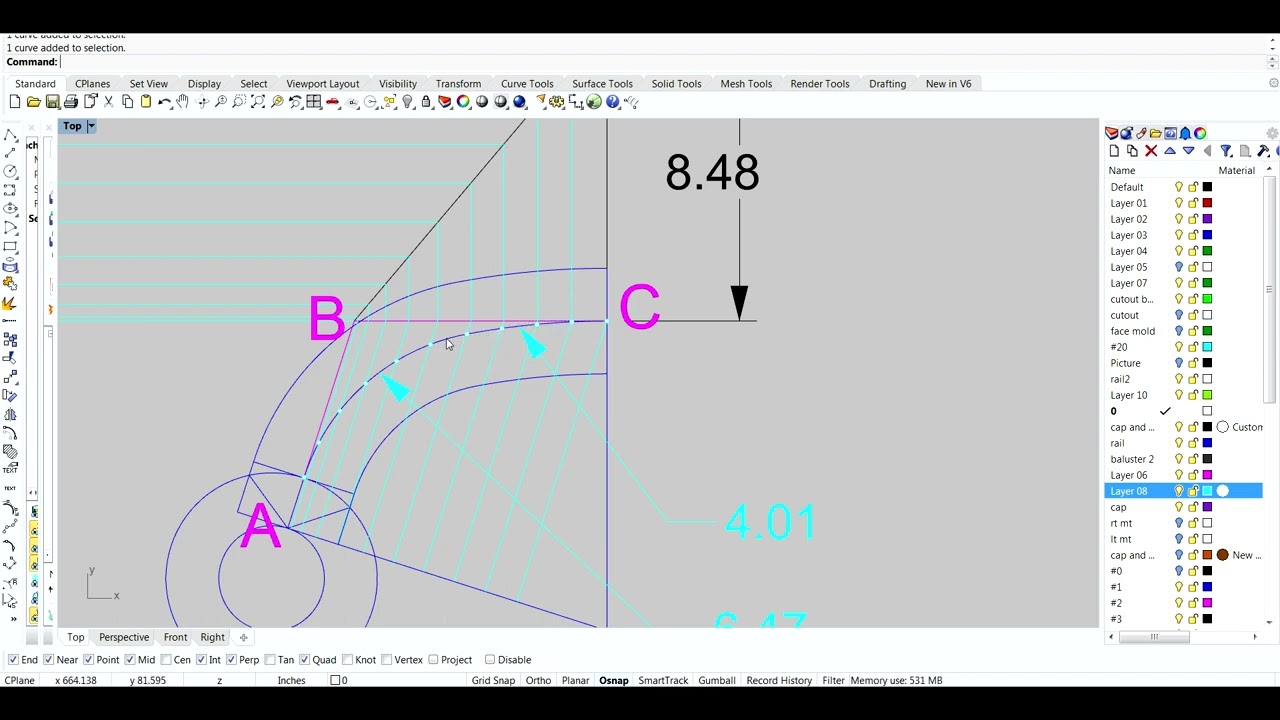Toggle Osnap in status bar
The width and height of the screenshot is (1280, 720).
click(x=614, y=680)
